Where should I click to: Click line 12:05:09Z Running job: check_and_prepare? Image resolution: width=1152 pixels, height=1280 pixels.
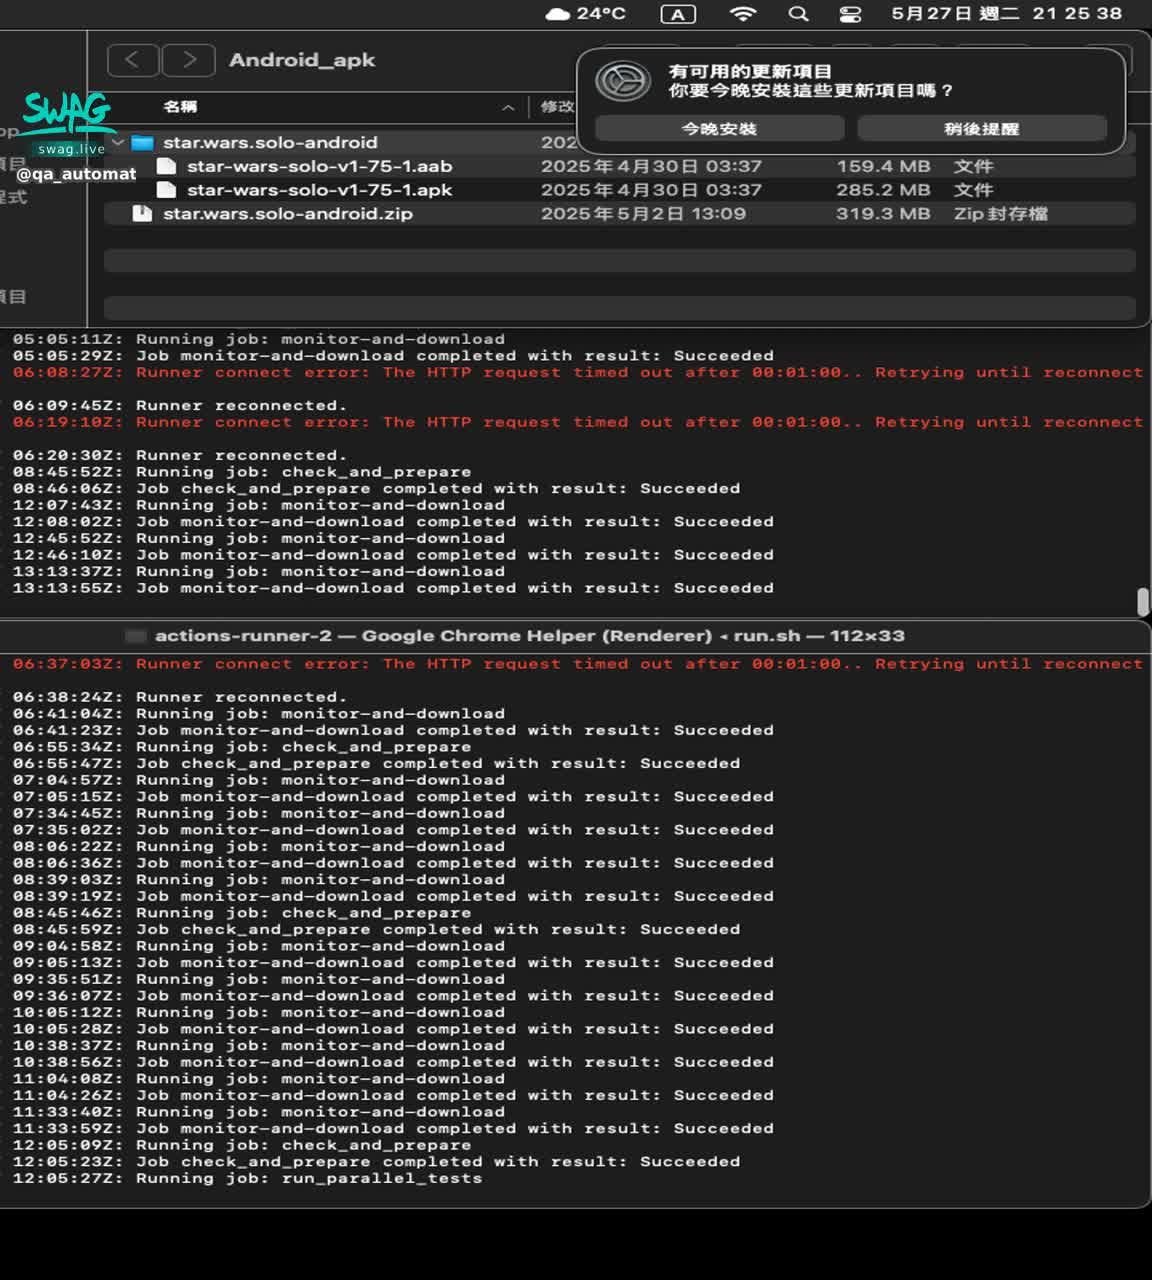pyautogui.click(x=242, y=1146)
